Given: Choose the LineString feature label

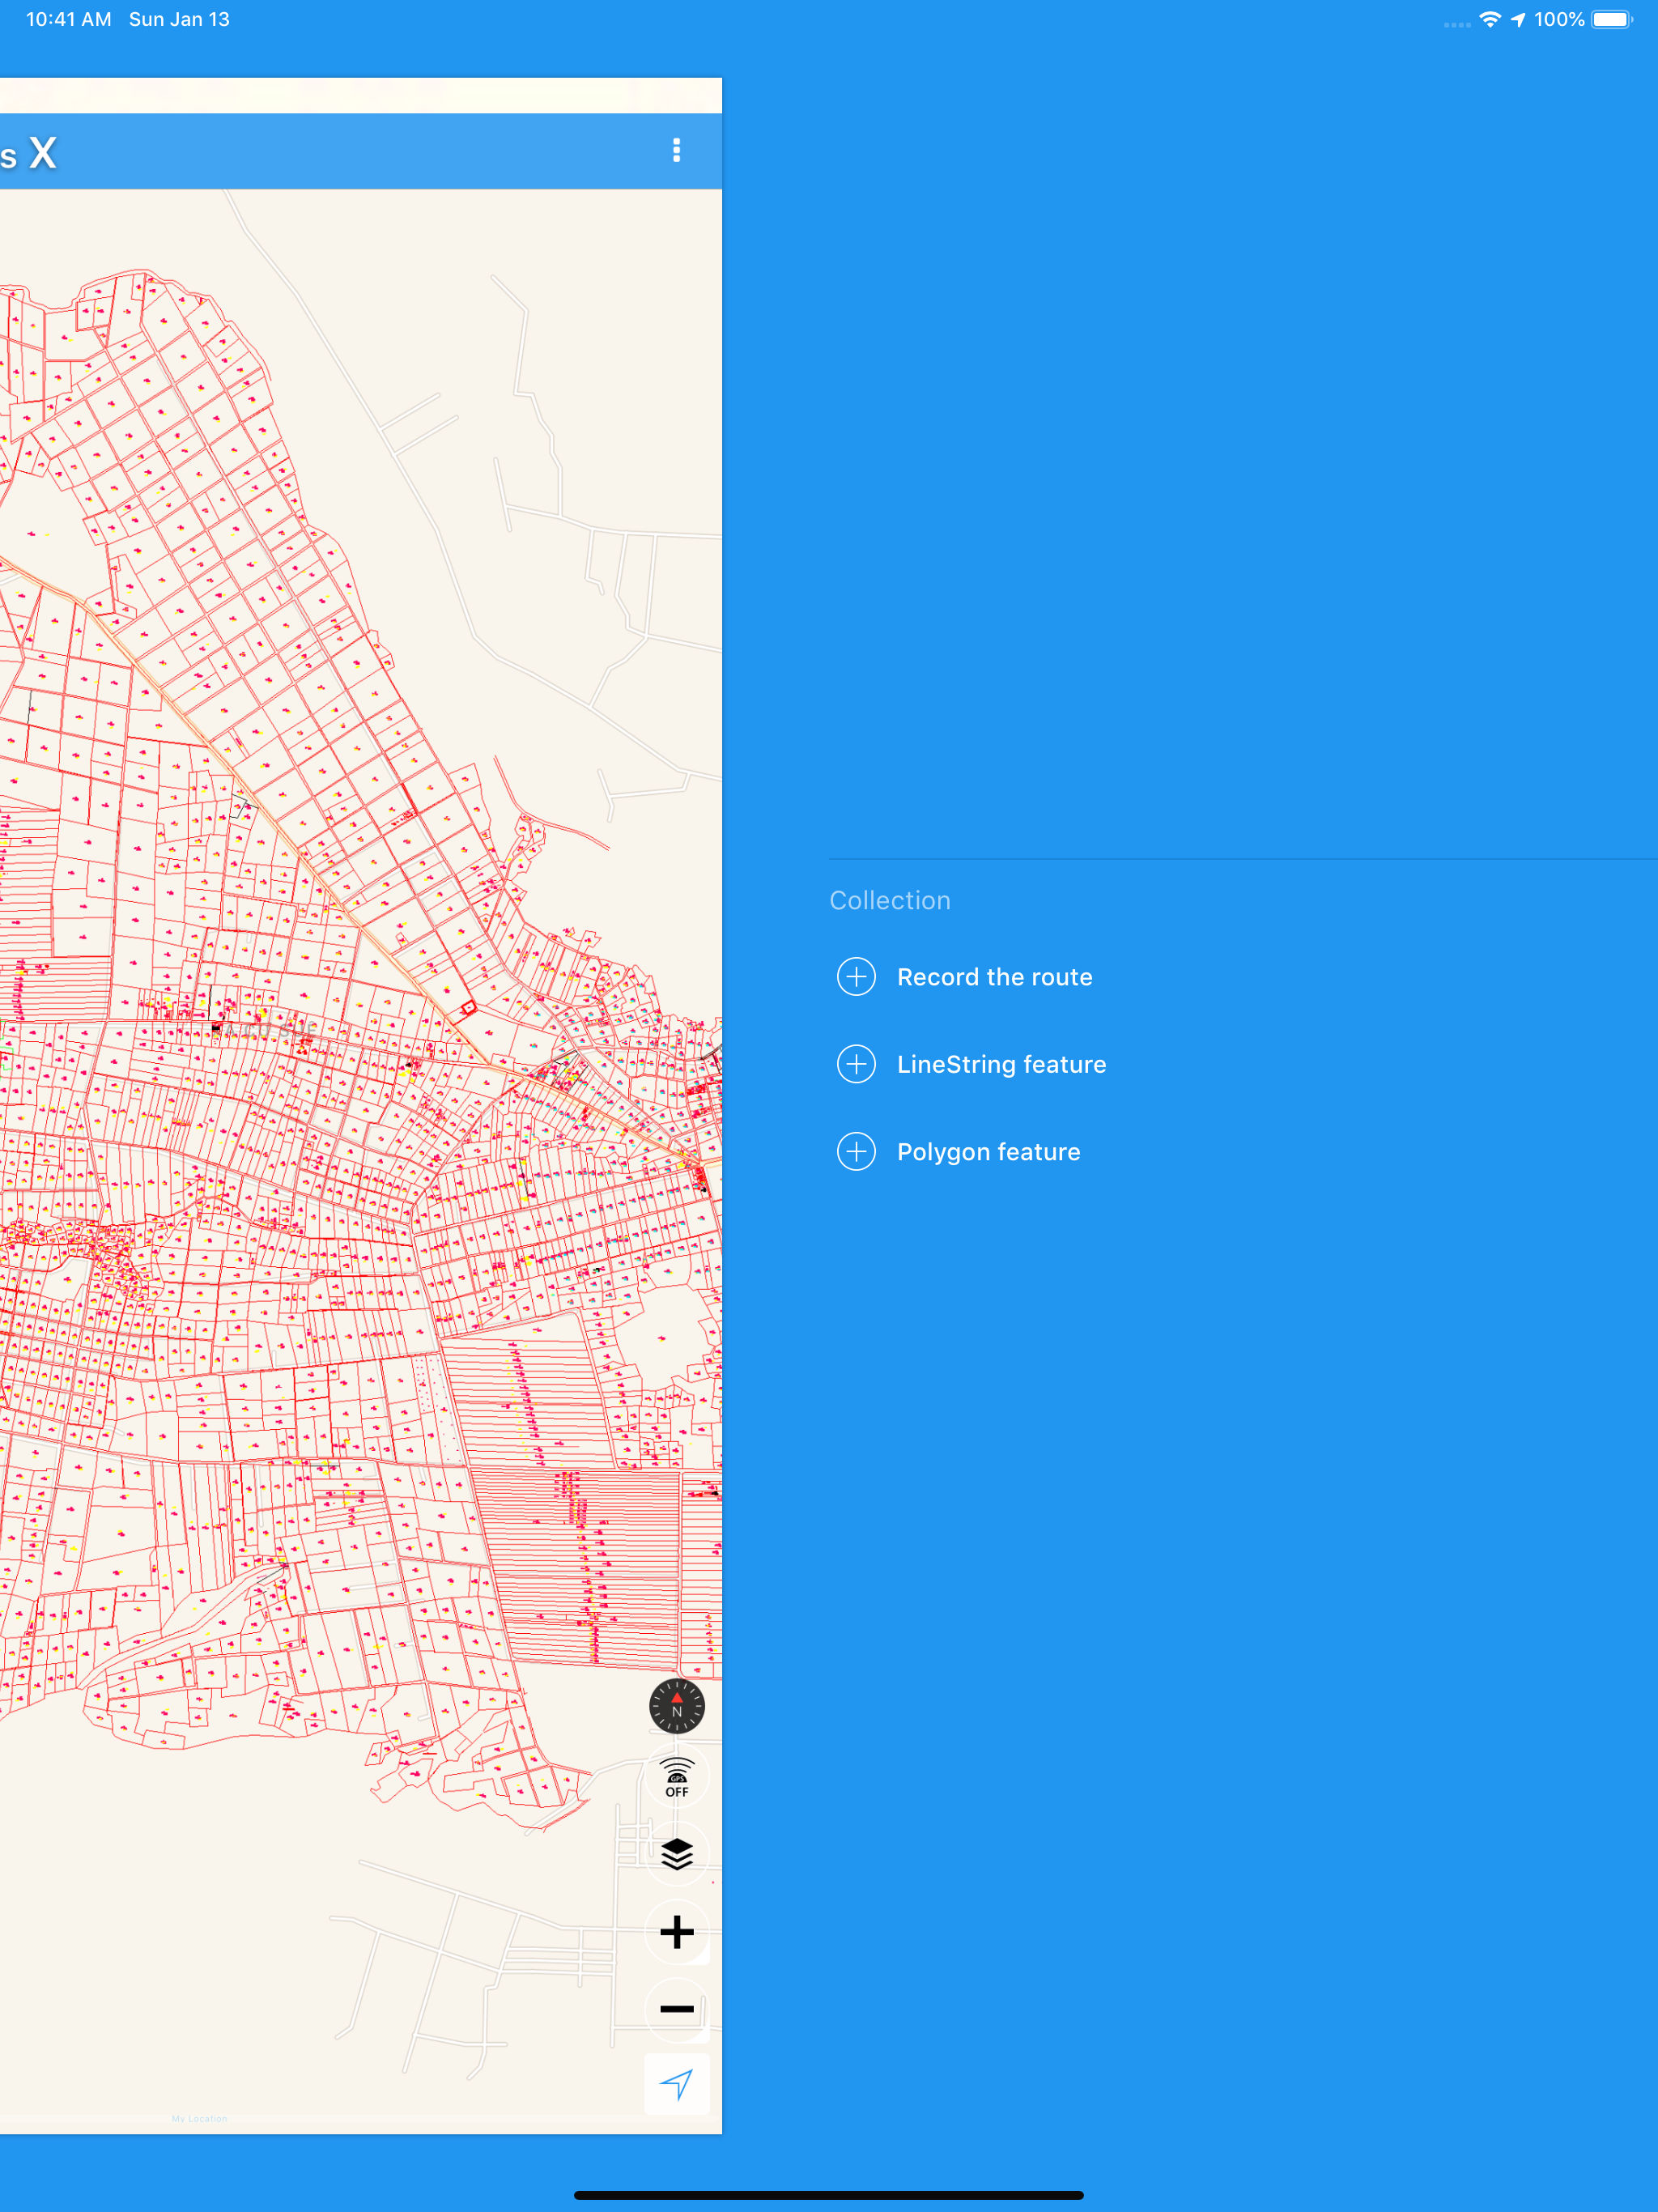Looking at the screenshot, I should coord(1001,1064).
